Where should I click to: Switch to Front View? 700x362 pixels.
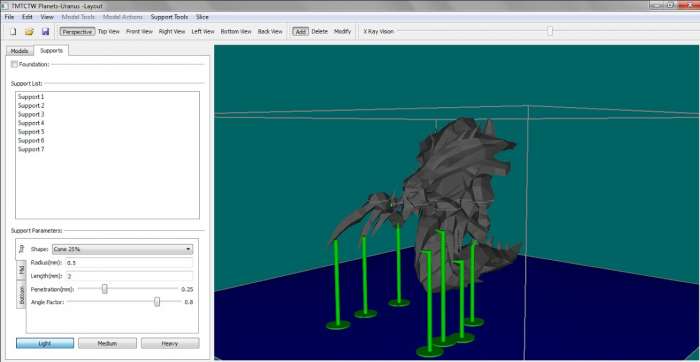point(139,32)
